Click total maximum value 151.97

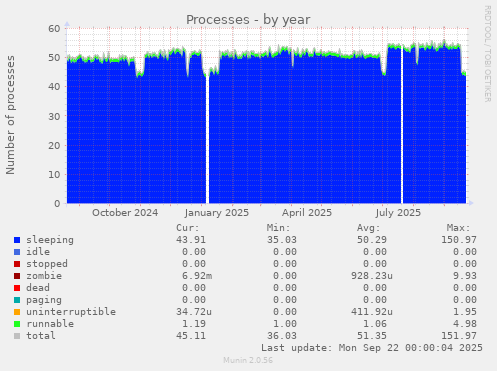459,336
